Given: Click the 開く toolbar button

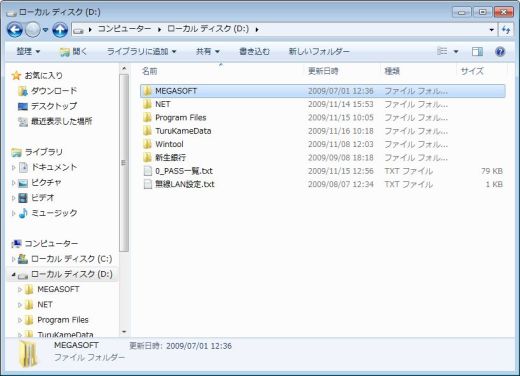Looking at the screenshot, I should pos(73,51).
